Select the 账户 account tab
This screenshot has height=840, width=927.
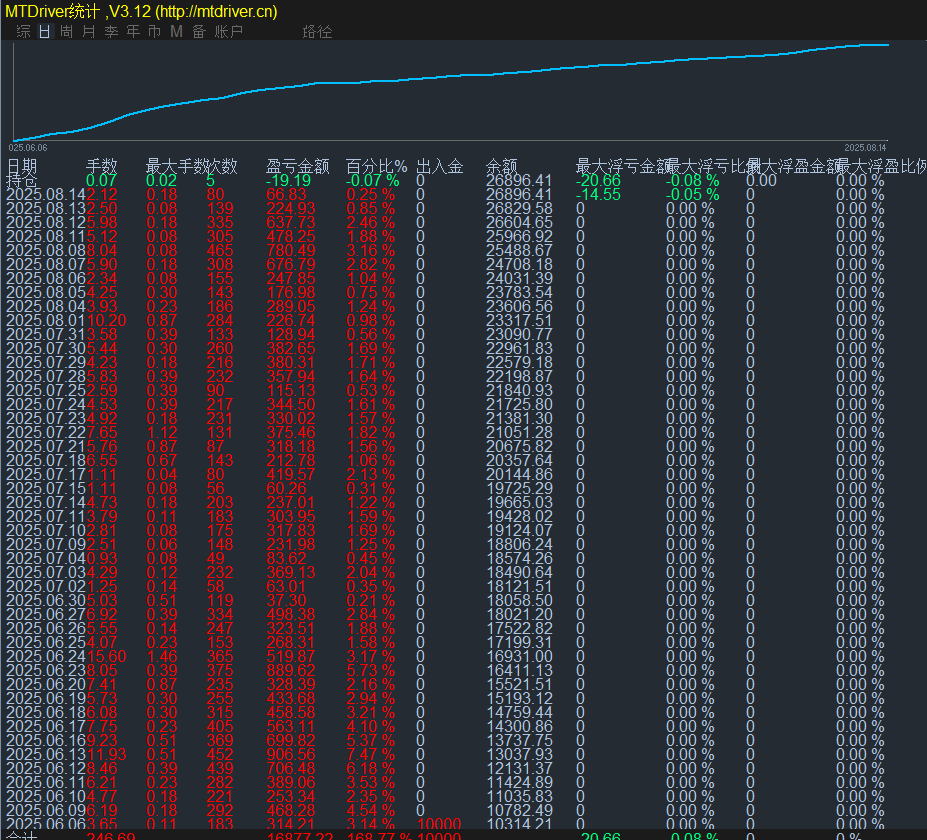pyautogui.click(x=229, y=31)
